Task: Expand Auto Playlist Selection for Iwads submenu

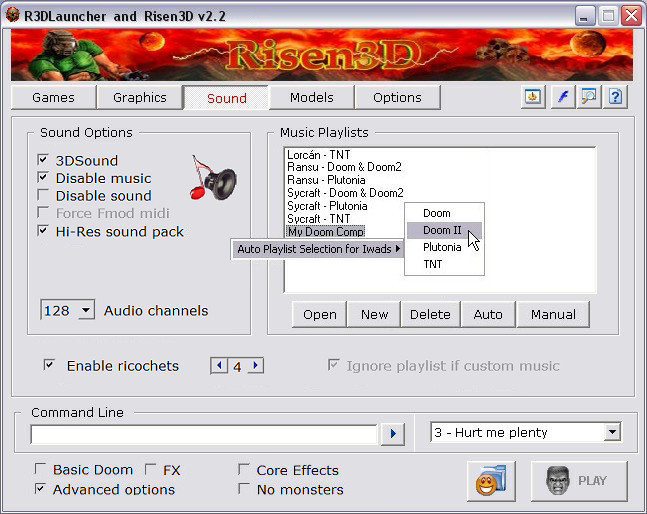Action: 319,249
